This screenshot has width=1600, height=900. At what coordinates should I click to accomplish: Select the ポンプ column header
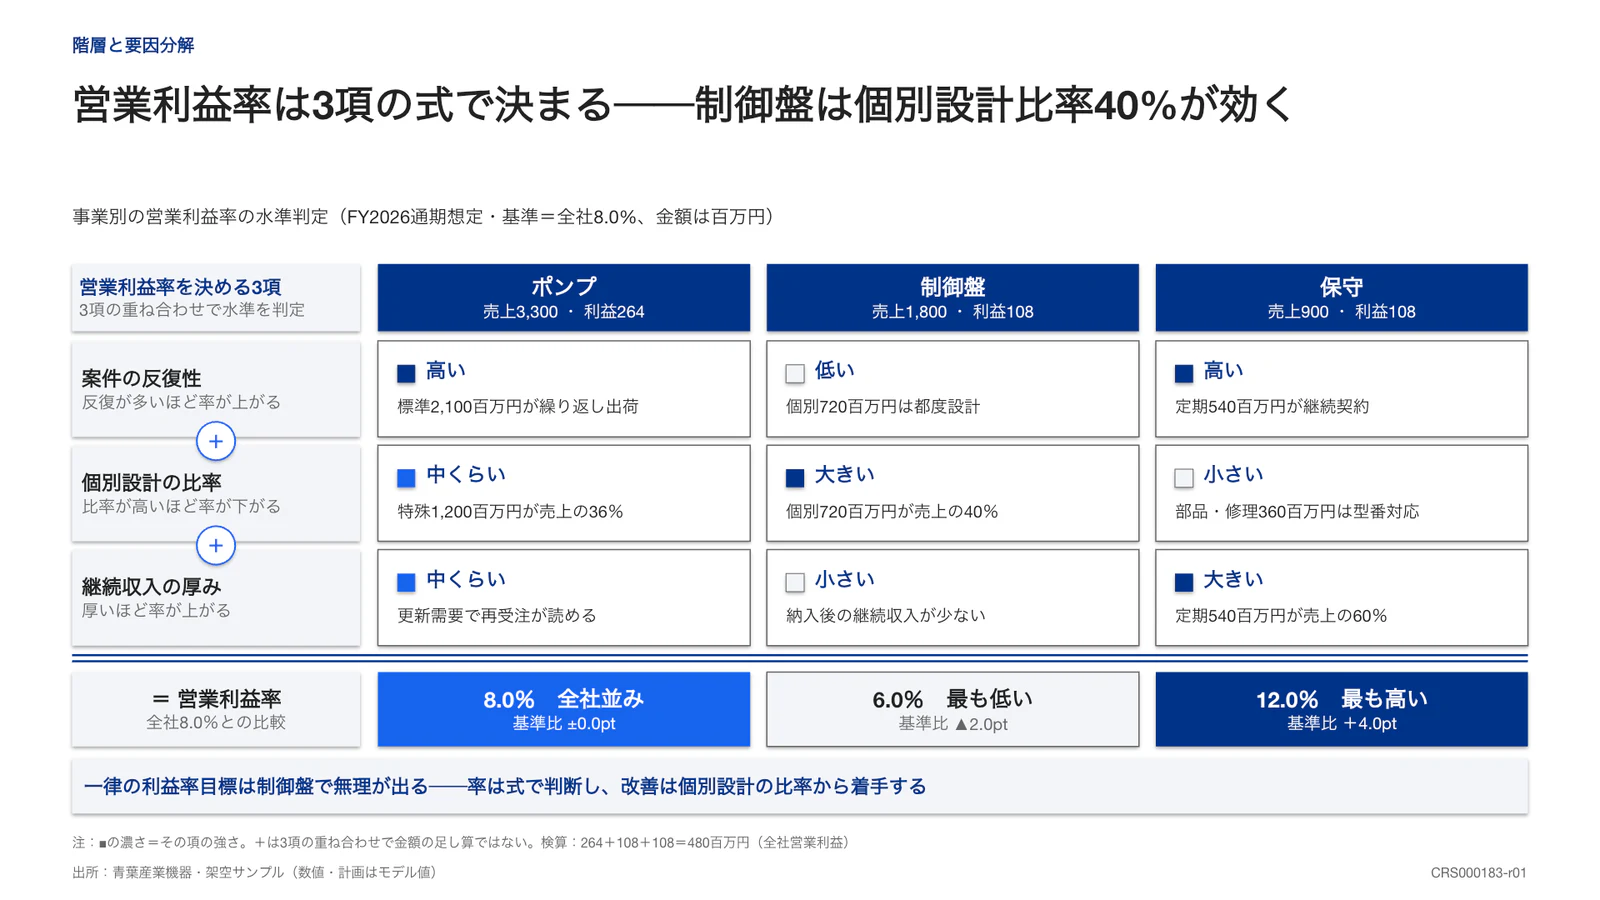click(564, 298)
